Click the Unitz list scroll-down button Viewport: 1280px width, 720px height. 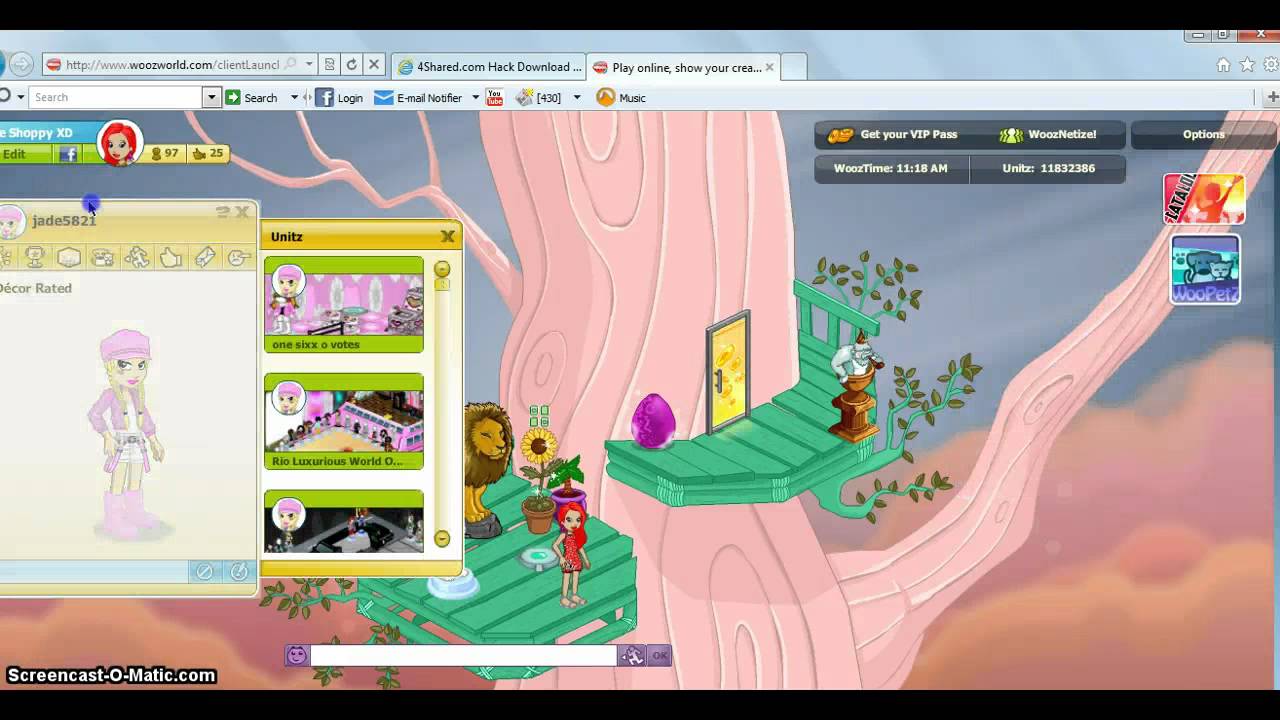(442, 539)
